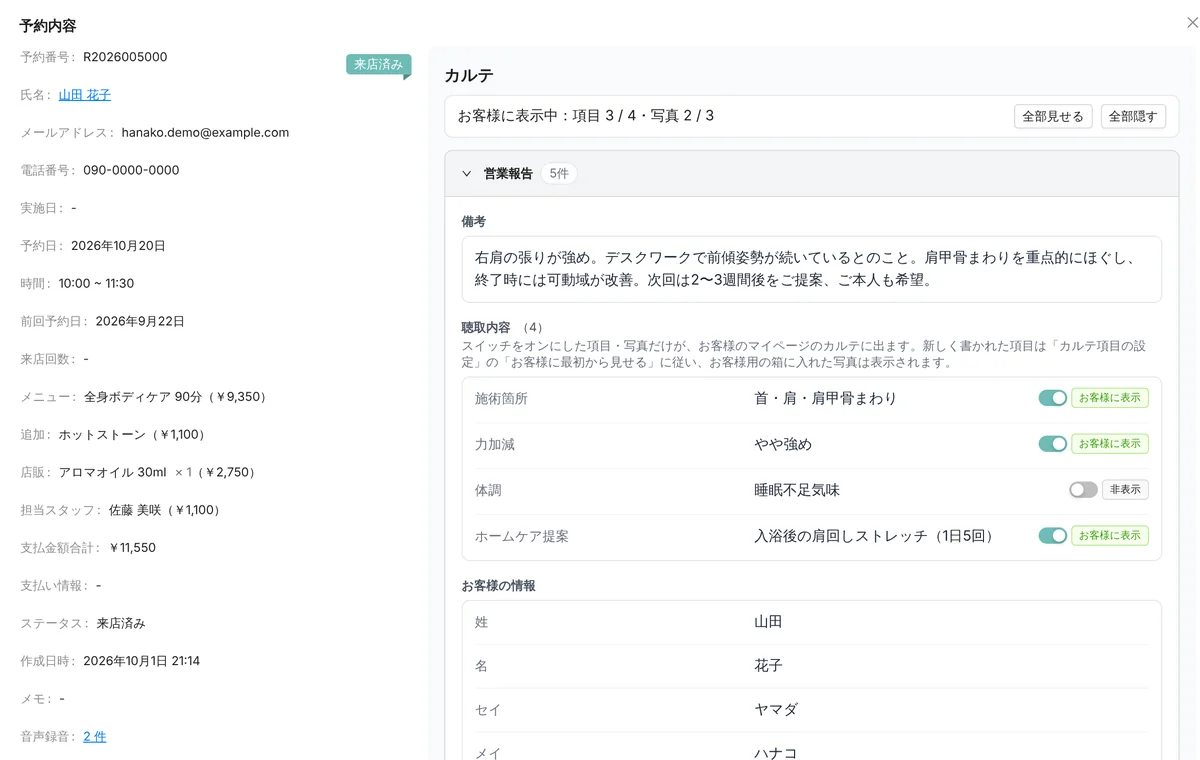Click the カルテ panel heading
Screen dimensions: 1200x760
click(x=469, y=76)
